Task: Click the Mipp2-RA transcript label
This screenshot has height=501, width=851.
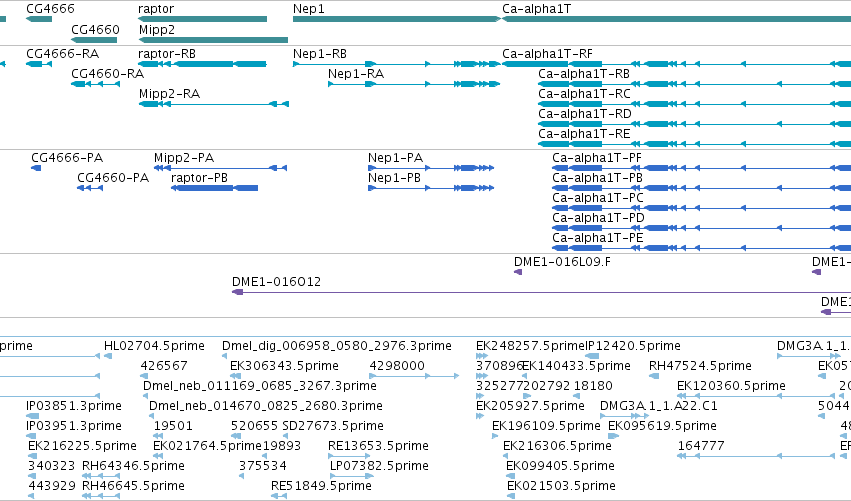Action: [169, 94]
